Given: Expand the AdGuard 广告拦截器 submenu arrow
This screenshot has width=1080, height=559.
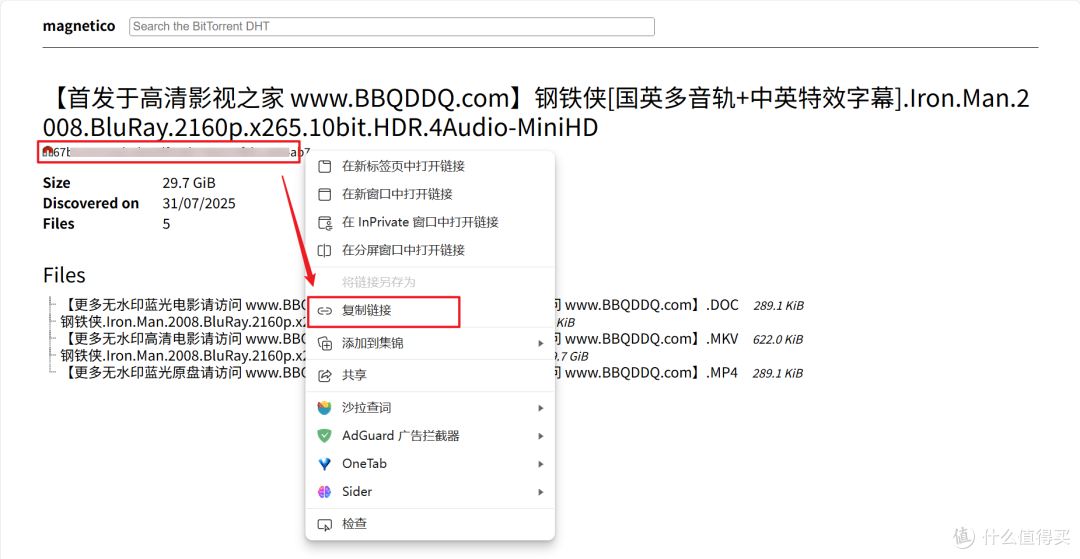Looking at the screenshot, I should [x=541, y=436].
